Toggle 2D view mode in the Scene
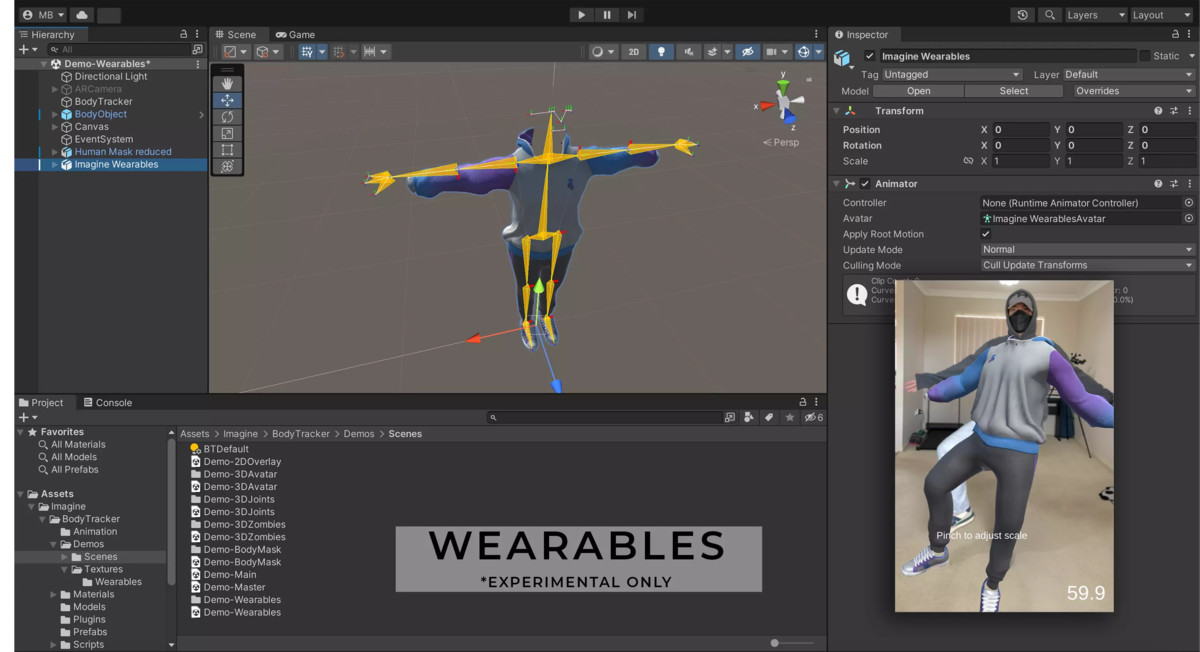 point(634,51)
